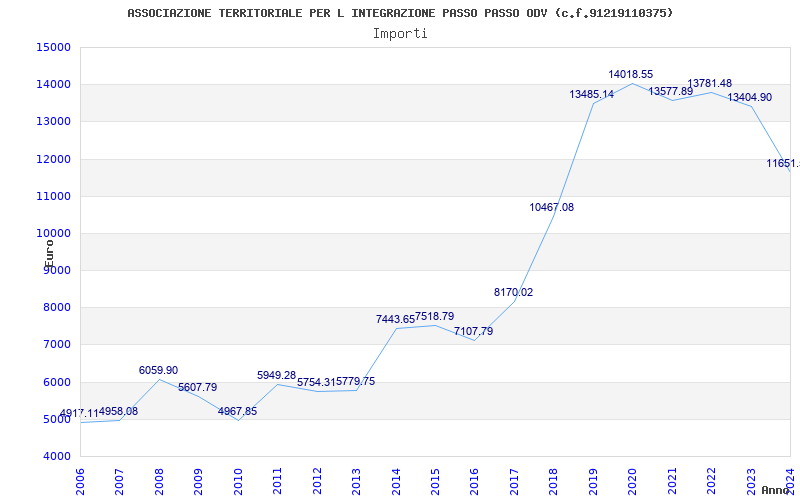The height and width of the screenshot is (500, 800).
Task: Click the 2015 x-axis year label
Action: (435, 482)
